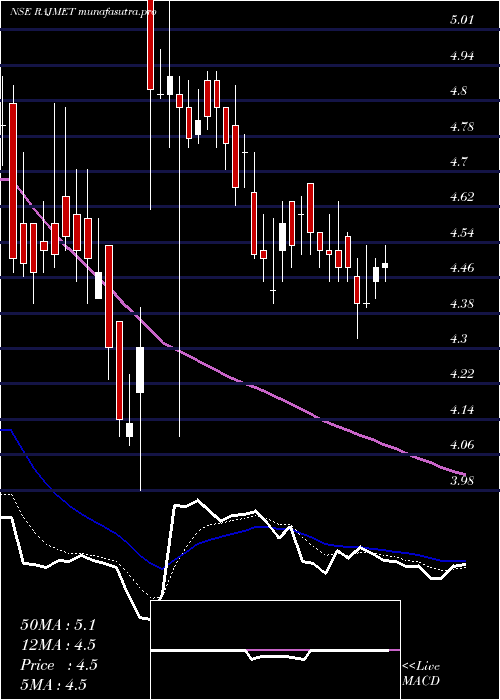Click the 5MA : 4.5 legend entry

[54, 685]
